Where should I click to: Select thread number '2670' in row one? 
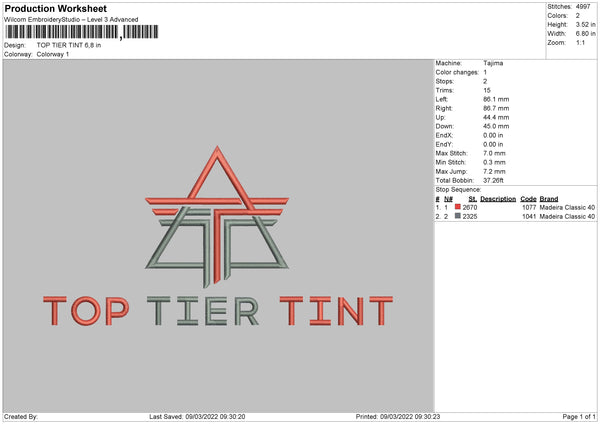click(470, 207)
